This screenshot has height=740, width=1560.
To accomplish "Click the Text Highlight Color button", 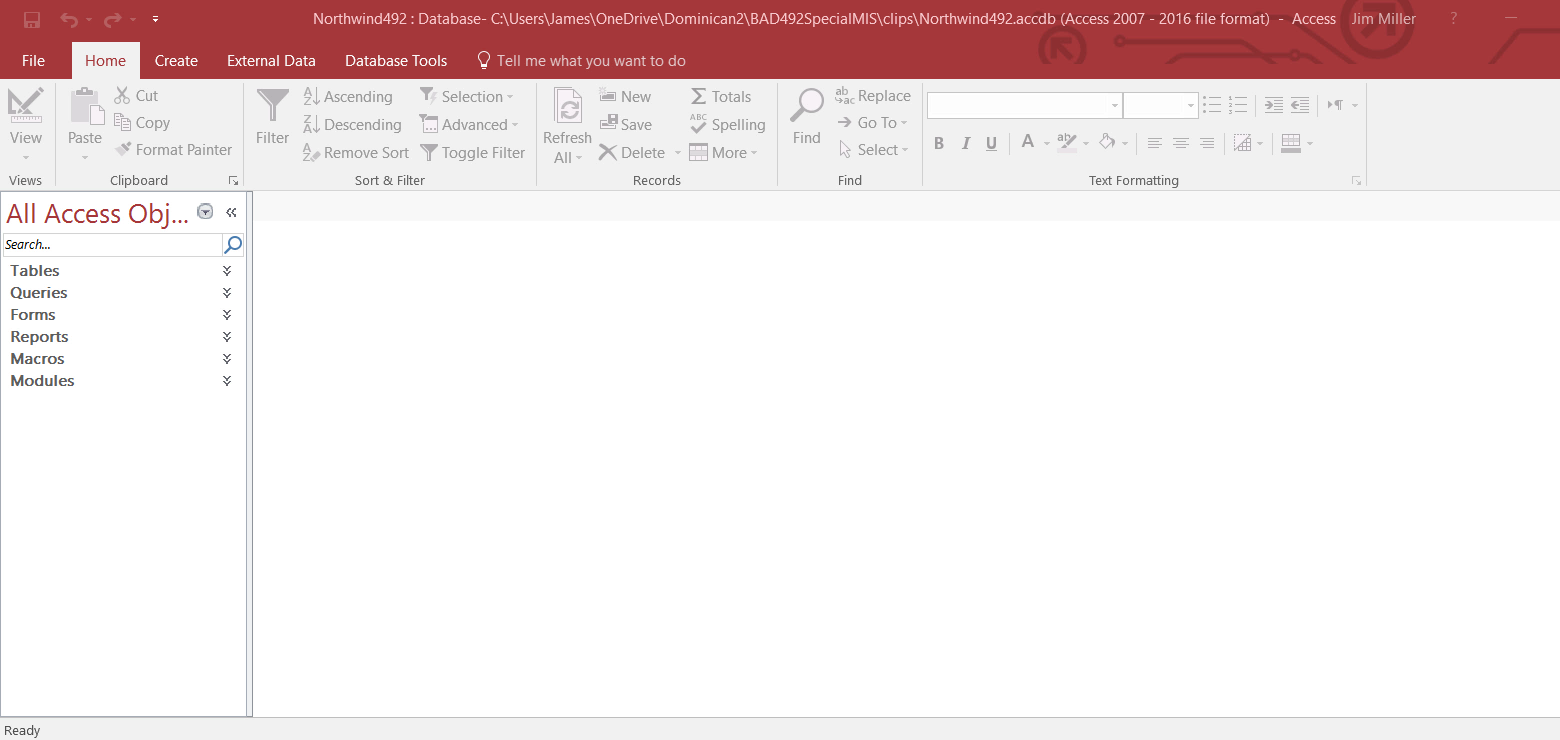I will tap(1066, 143).
